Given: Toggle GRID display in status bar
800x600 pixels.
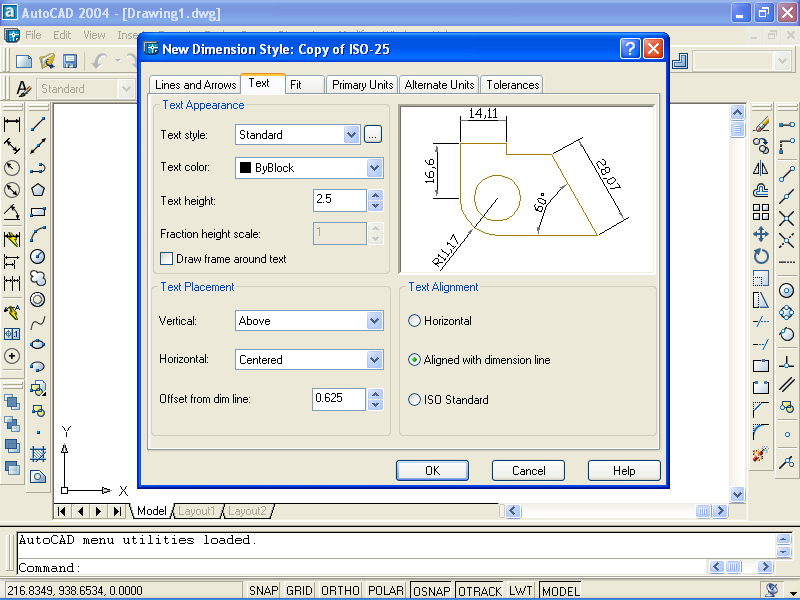Looking at the screenshot, I should [x=299, y=591].
